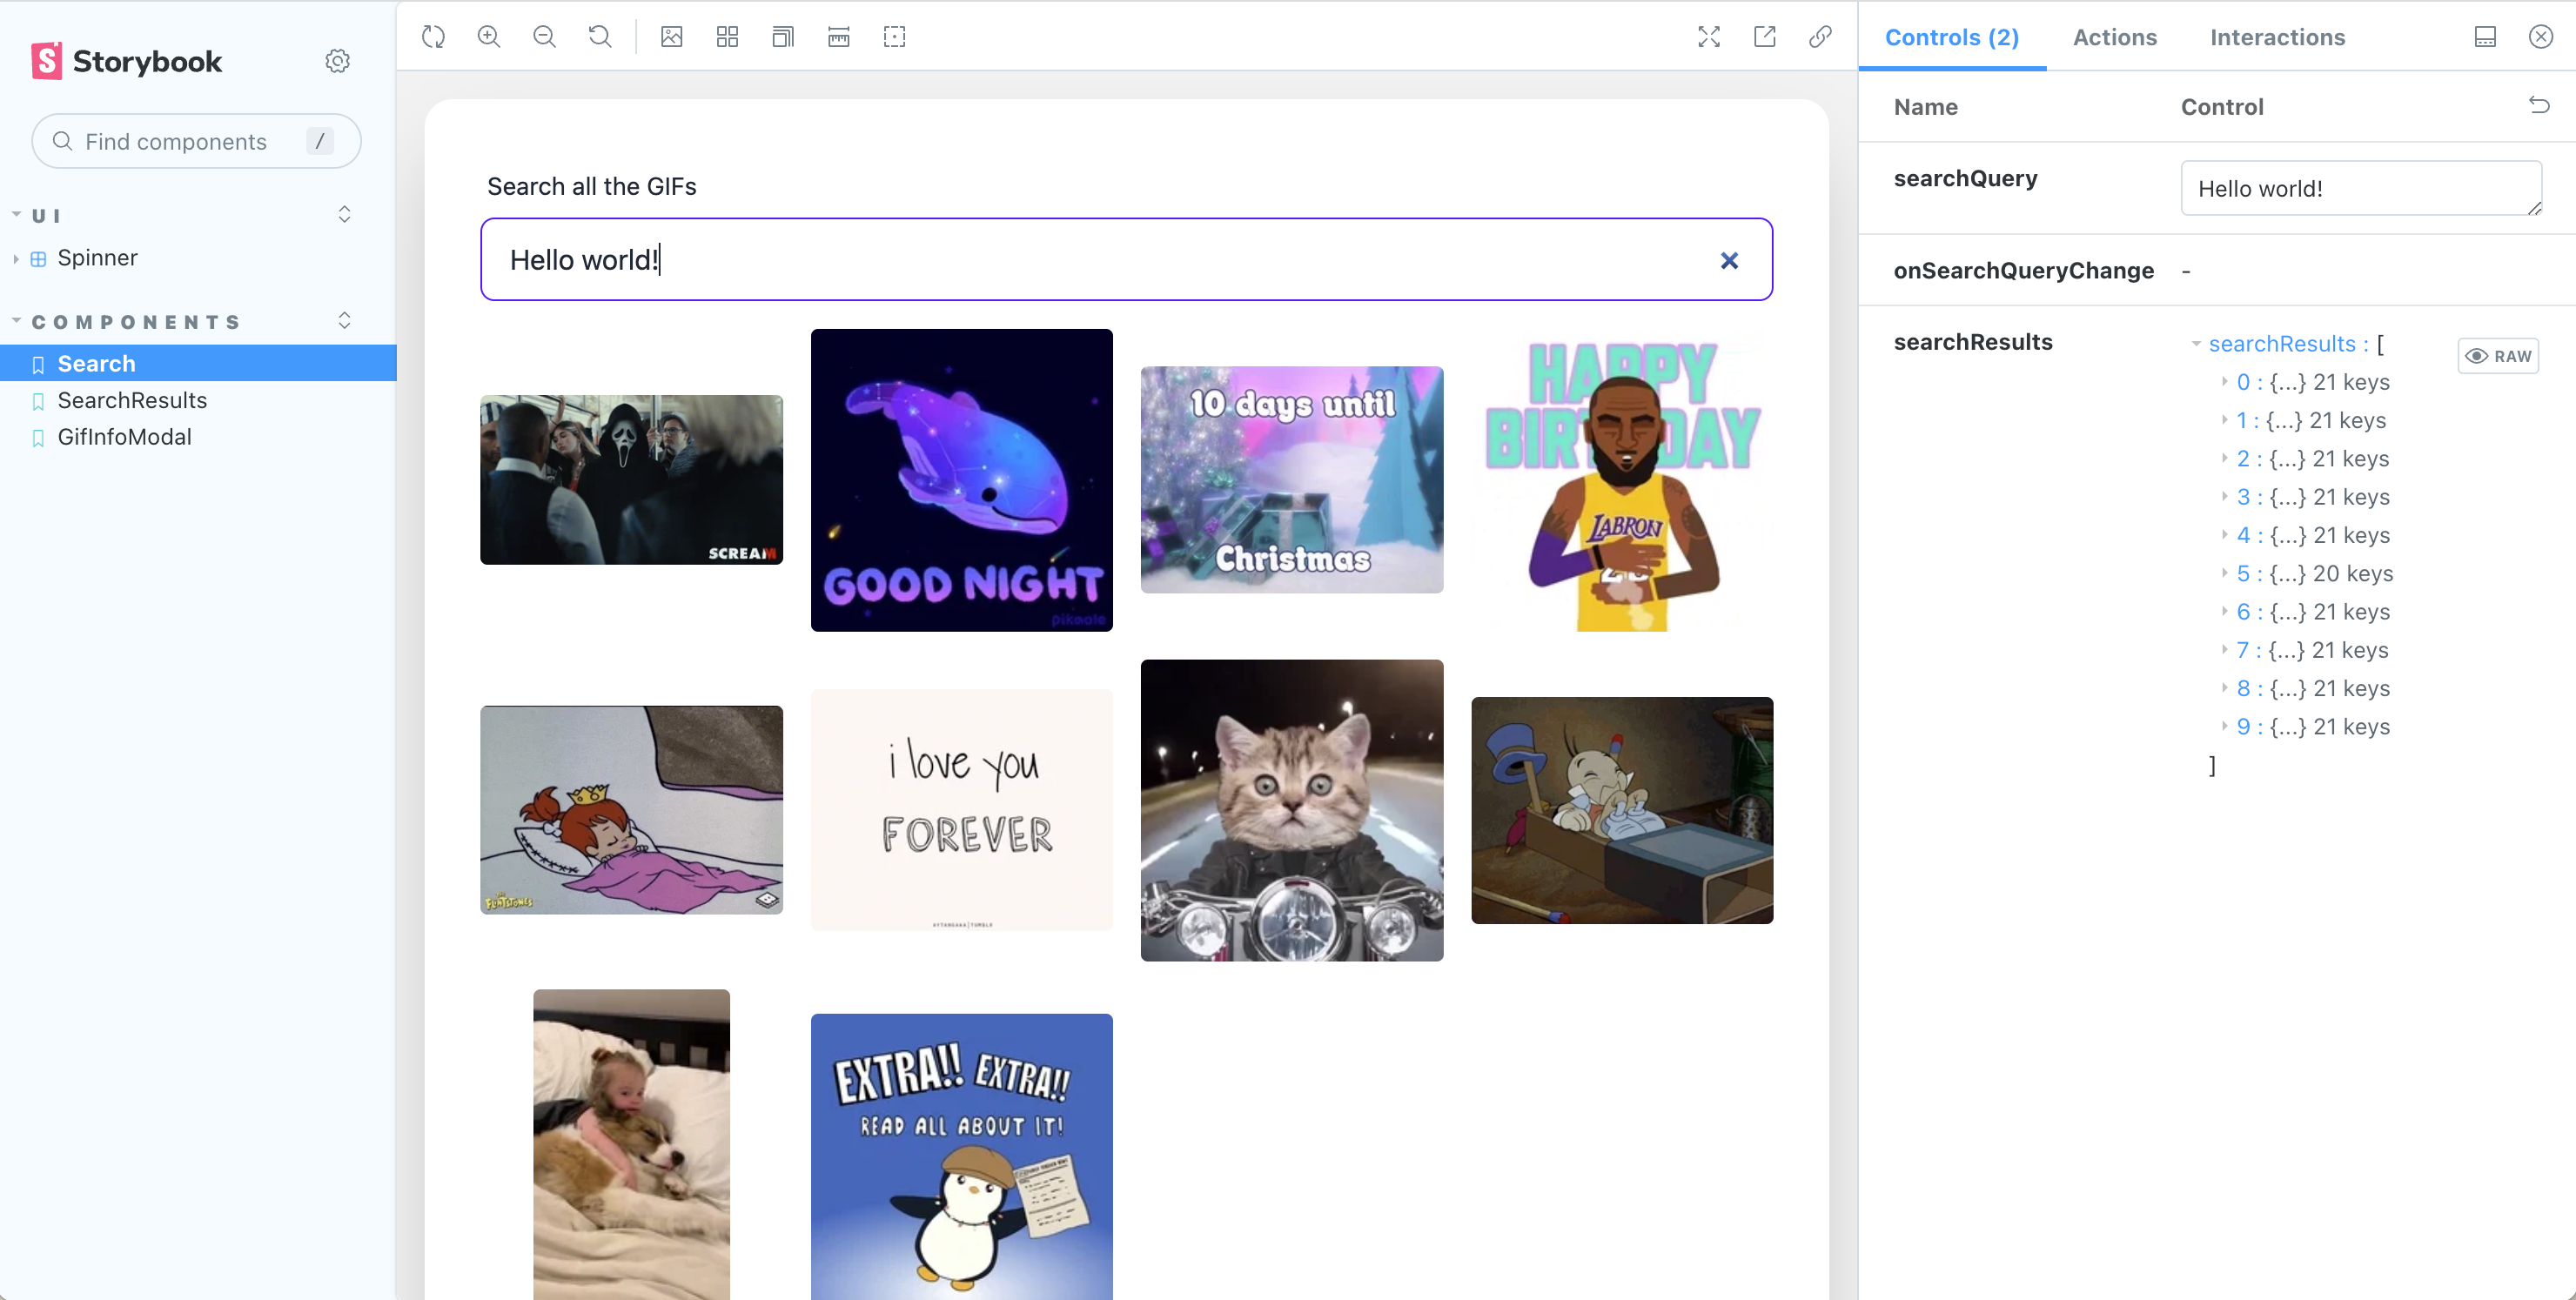Enter full screen mode icon

point(1709,37)
